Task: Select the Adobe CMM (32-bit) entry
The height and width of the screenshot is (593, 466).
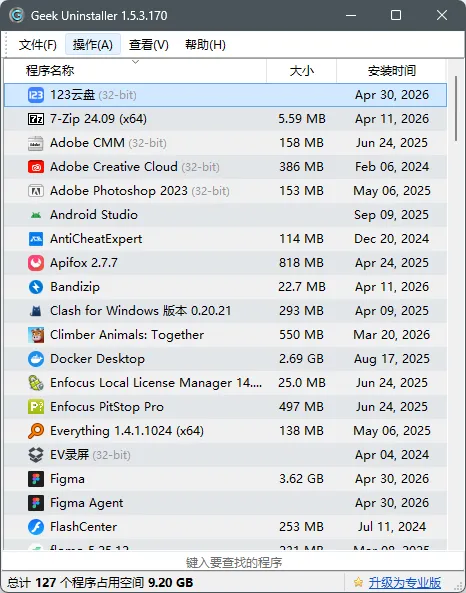Action: click(225, 143)
